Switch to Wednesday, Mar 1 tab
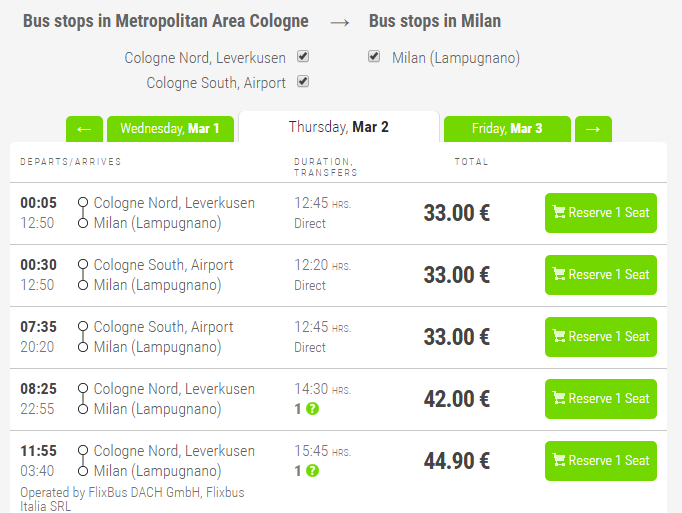This screenshot has width=682, height=513. click(170, 129)
